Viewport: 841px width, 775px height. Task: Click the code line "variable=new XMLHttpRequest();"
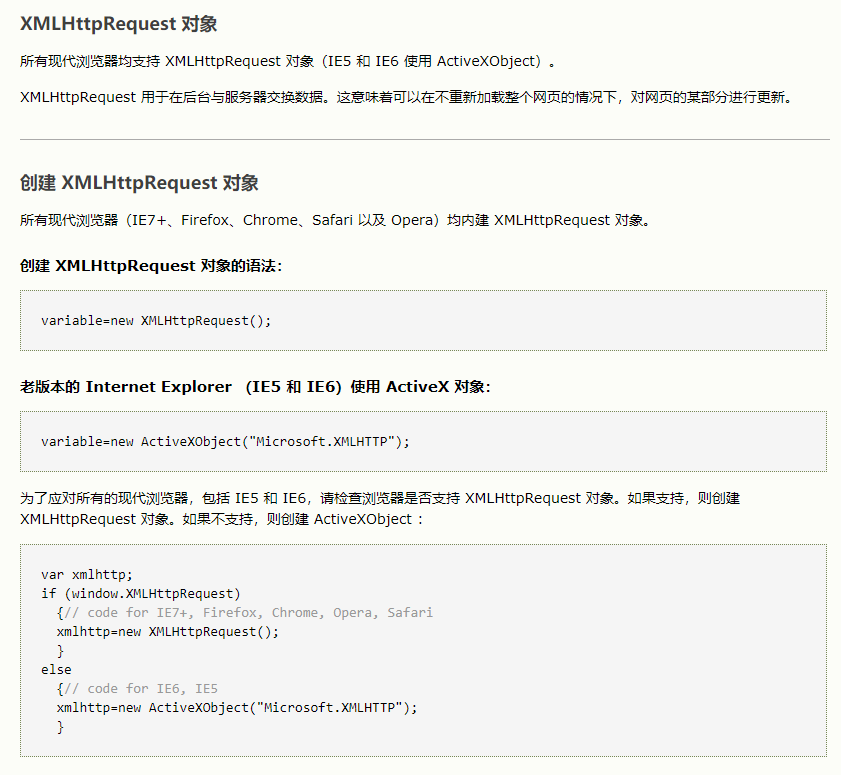point(156,321)
